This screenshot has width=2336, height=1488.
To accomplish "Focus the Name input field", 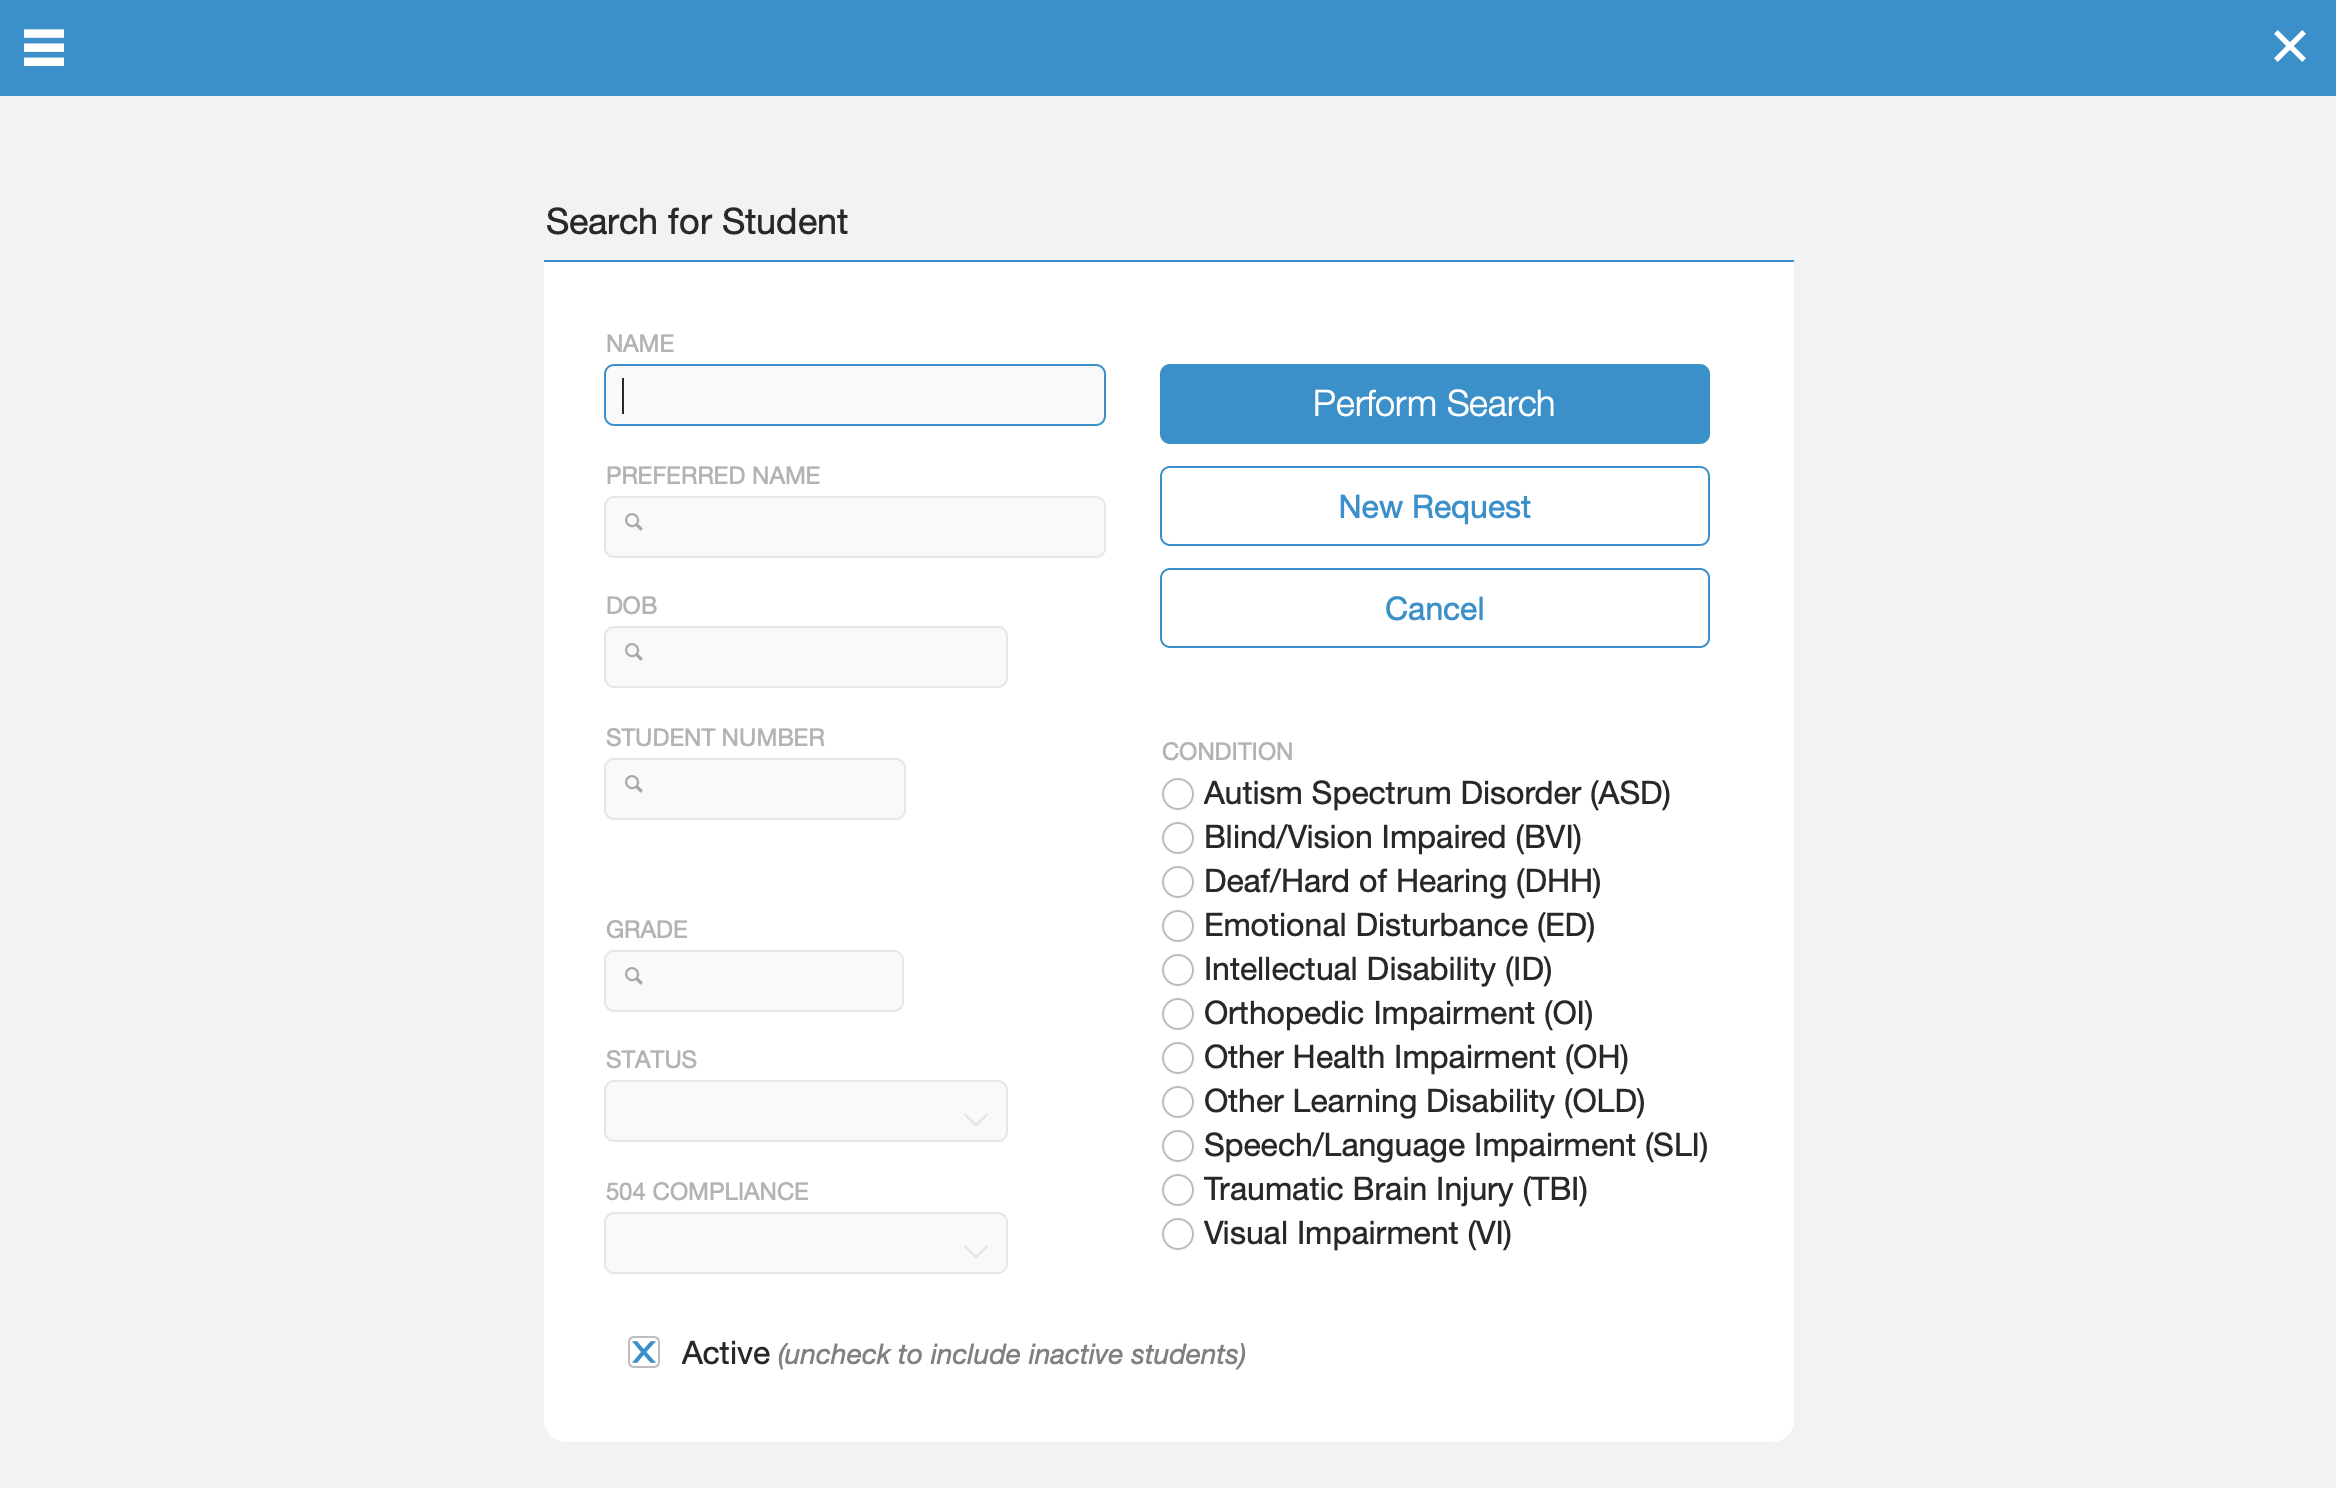I will (x=855, y=395).
